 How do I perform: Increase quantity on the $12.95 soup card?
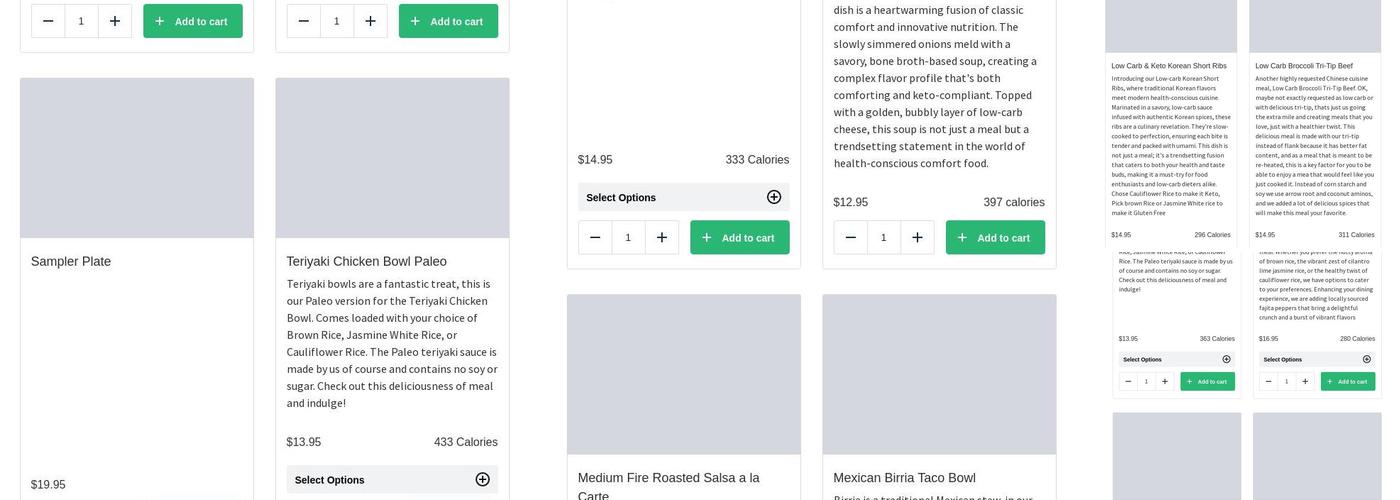pyautogui.click(x=917, y=238)
